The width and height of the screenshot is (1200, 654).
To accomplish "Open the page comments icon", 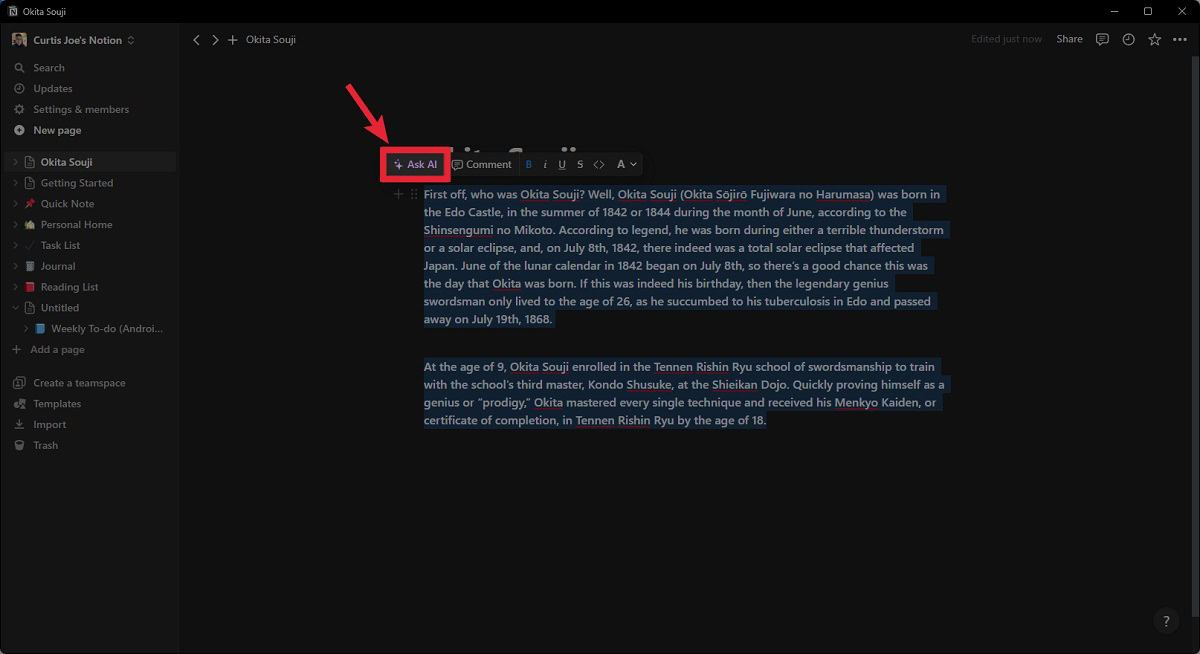I will point(1102,40).
